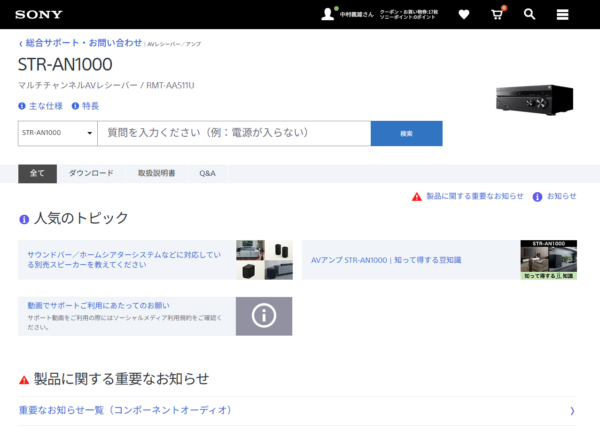The height and width of the screenshot is (447, 600).
Task: Open the user account icon
Action: pyautogui.click(x=328, y=14)
